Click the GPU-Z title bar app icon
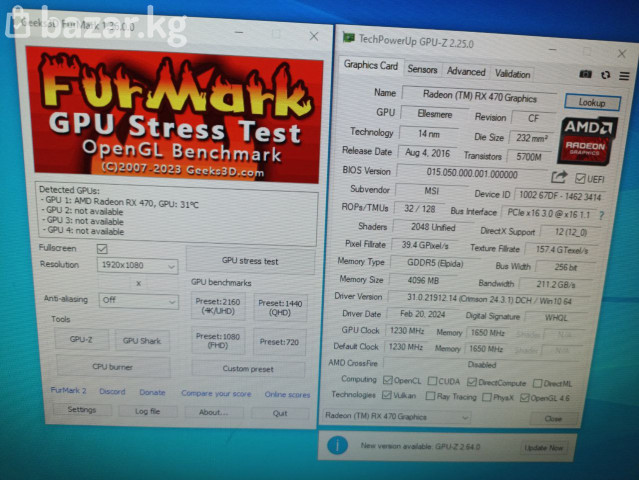Image resolution: width=639 pixels, height=480 pixels. (347, 39)
